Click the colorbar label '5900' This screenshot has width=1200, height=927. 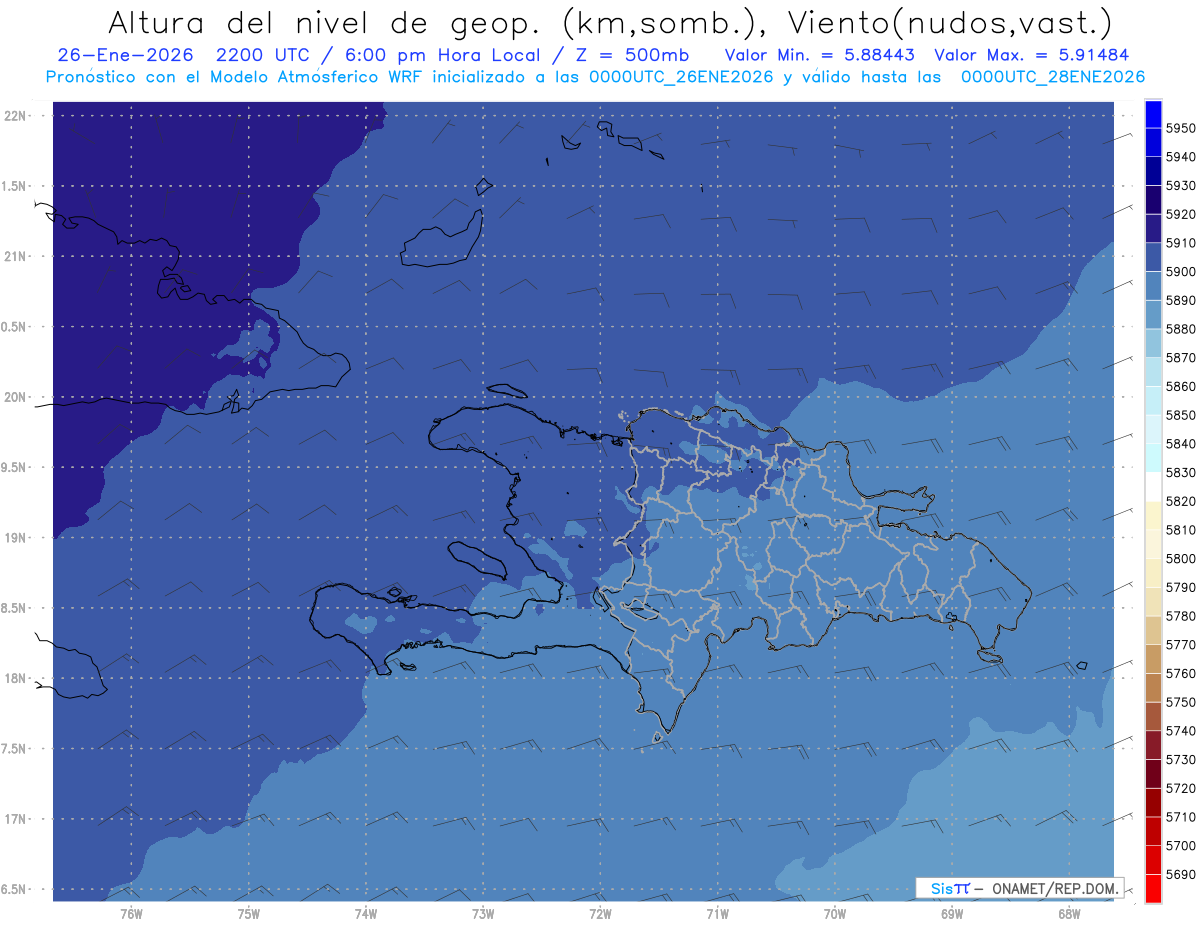pyautogui.click(x=1181, y=272)
